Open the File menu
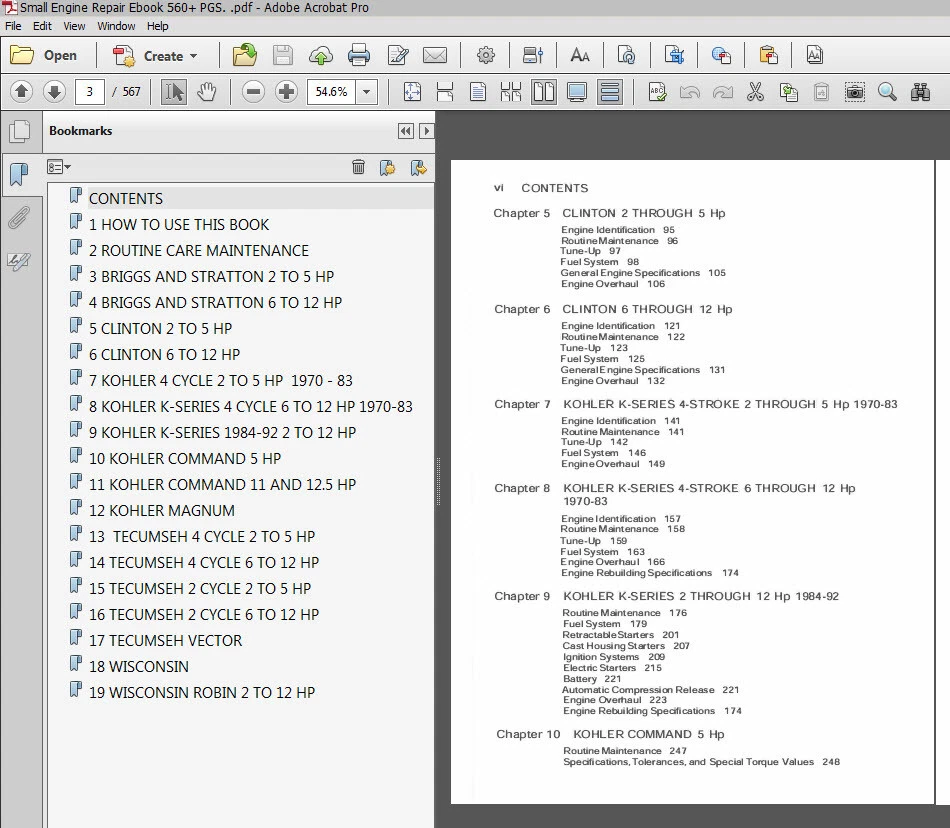Image resolution: width=950 pixels, height=828 pixels. coord(13,26)
